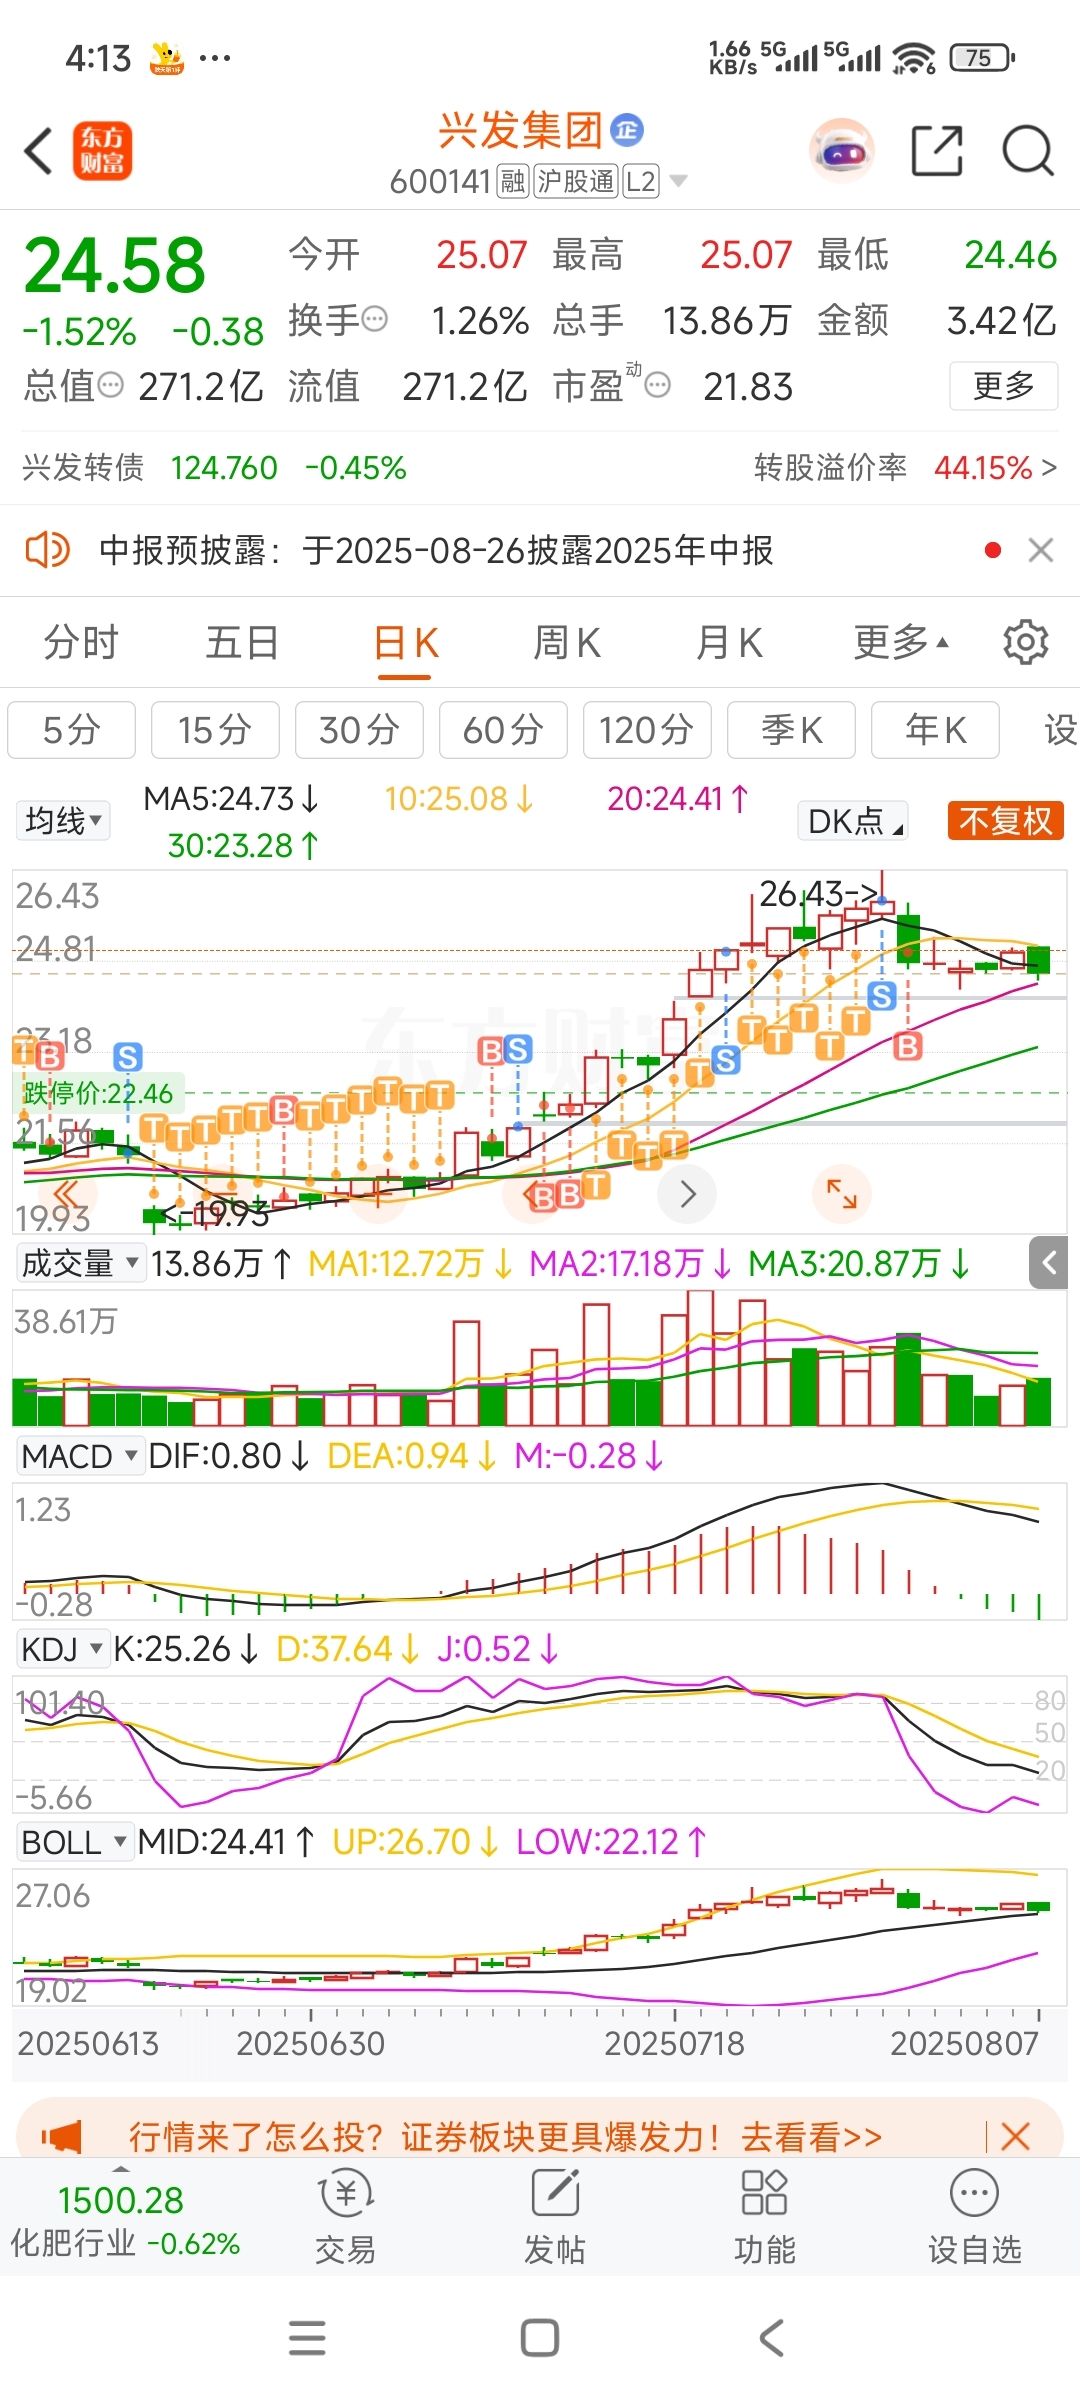Tap the info icon beside 总值
Image resolution: width=1080 pixels, height=2400 pixels.
[111, 385]
